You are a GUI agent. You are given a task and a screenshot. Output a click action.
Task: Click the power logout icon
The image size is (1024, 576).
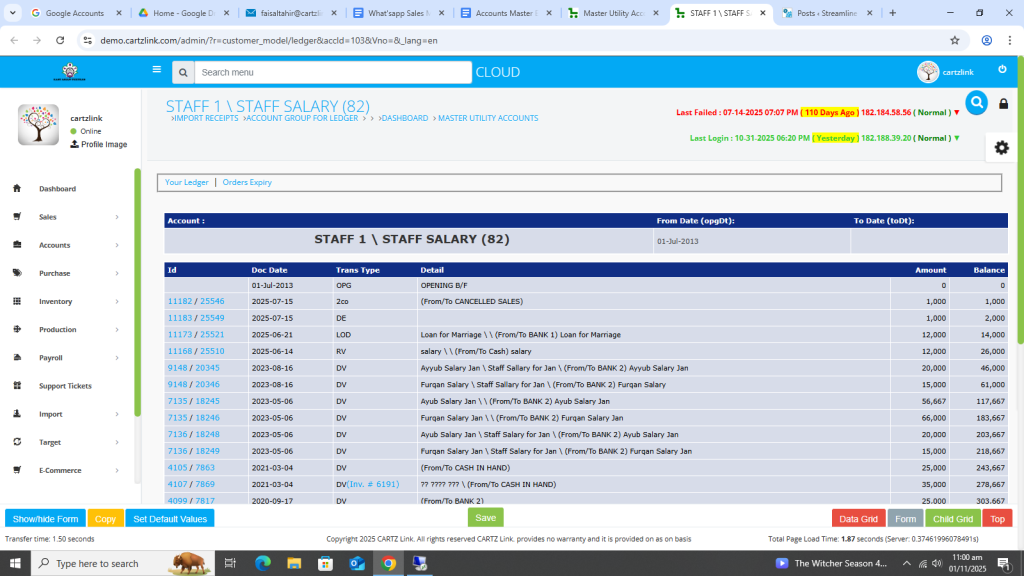(1002, 69)
